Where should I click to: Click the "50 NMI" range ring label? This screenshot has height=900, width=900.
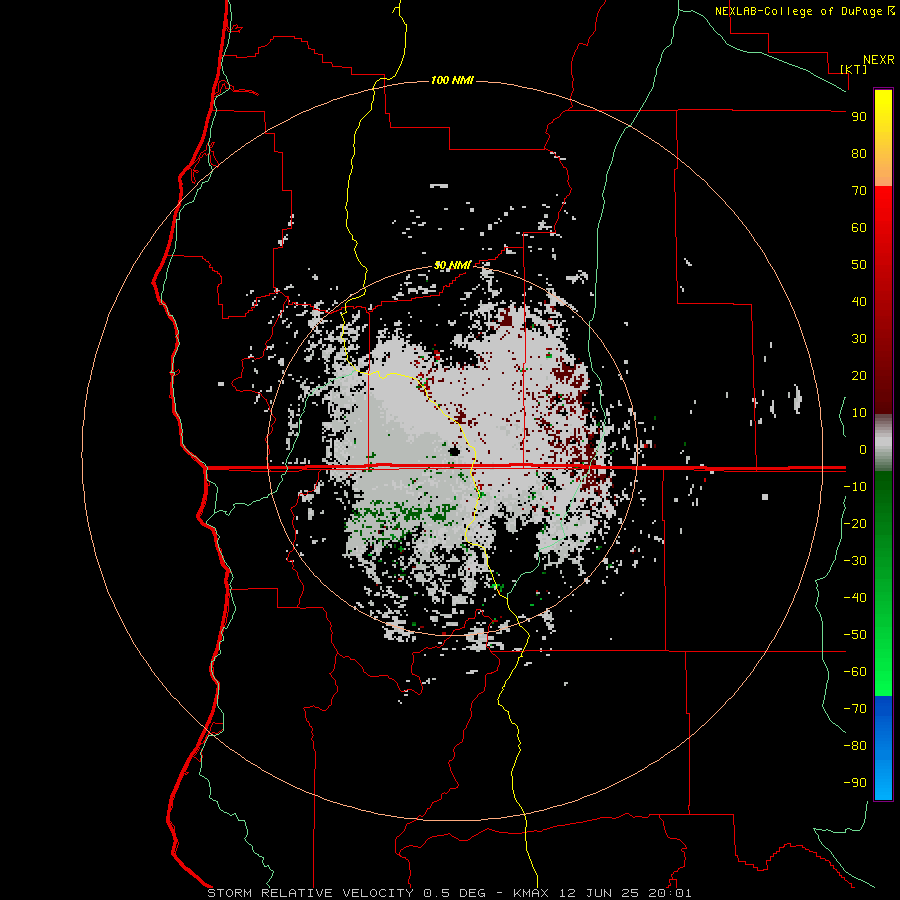(x=452, y=265)
